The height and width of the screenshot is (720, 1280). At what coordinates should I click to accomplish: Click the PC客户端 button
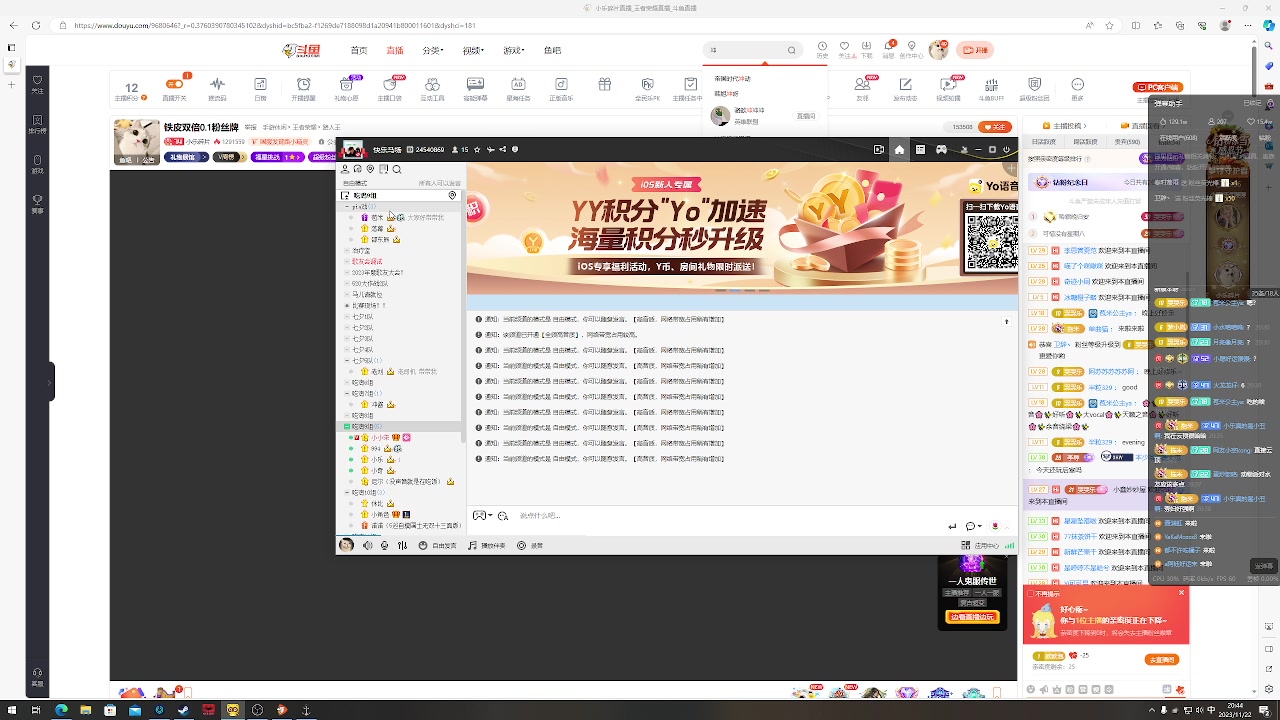click(x=1160, y=88)
